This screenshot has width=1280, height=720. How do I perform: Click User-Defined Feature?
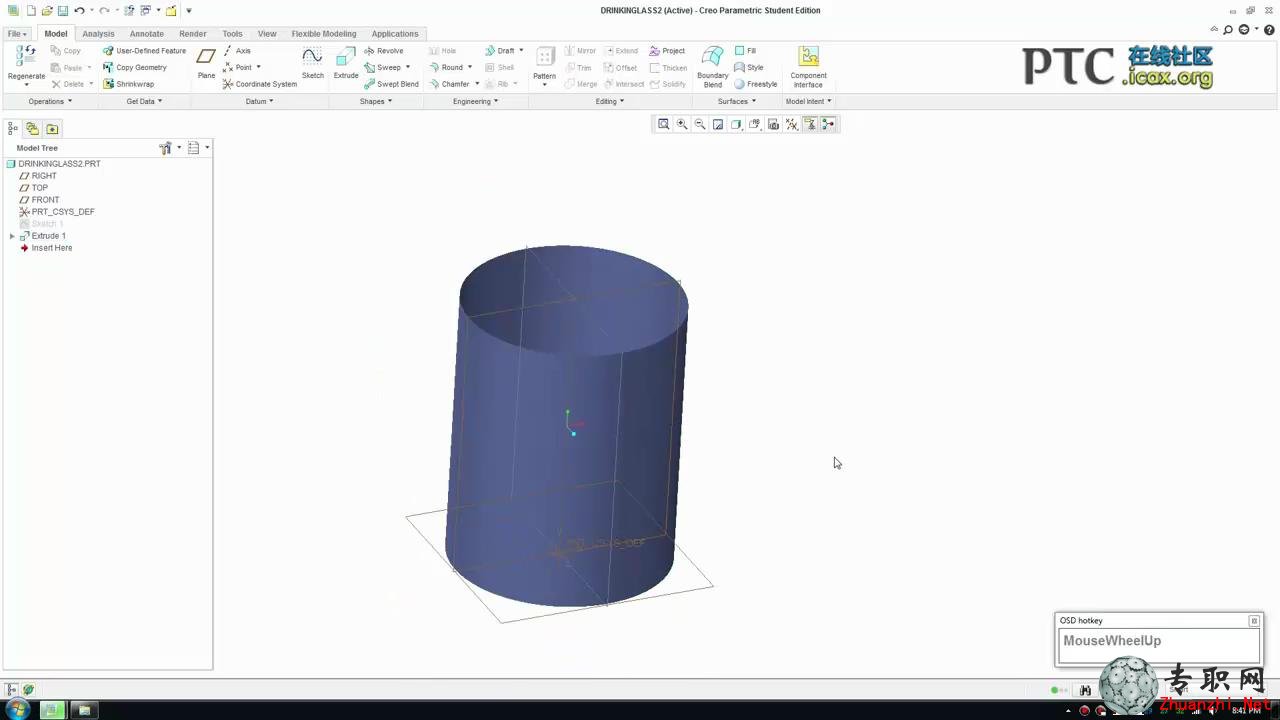tap(144, 51)
